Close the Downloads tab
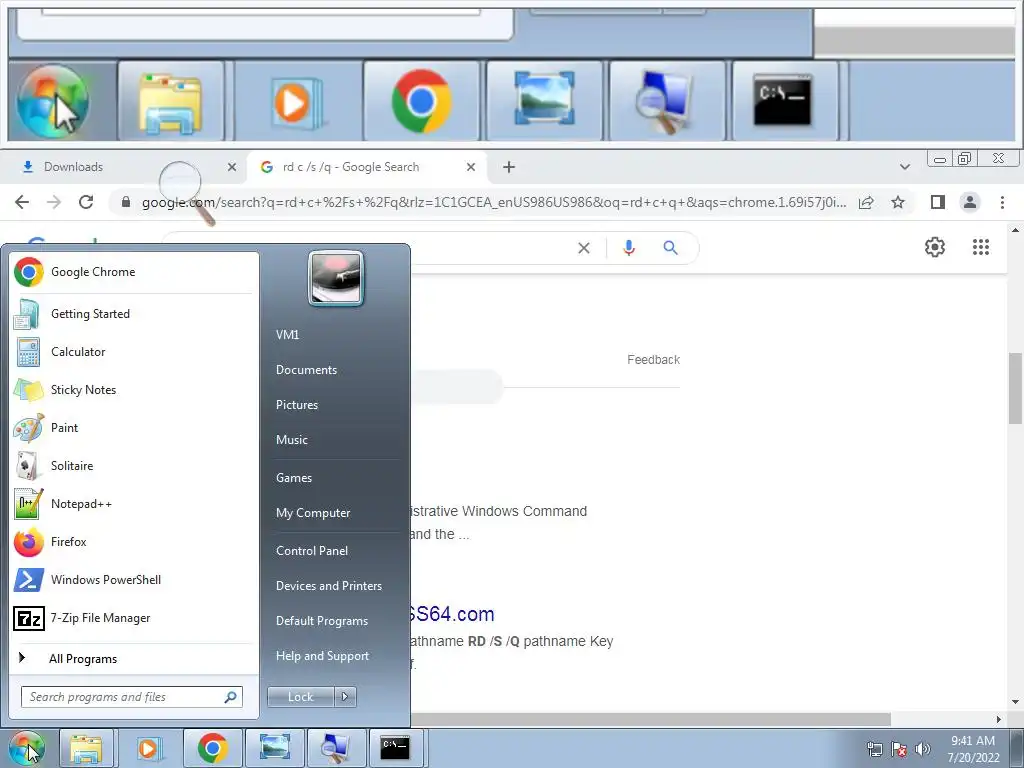This screenshot has height=768, width=1024. coord(232,167)
